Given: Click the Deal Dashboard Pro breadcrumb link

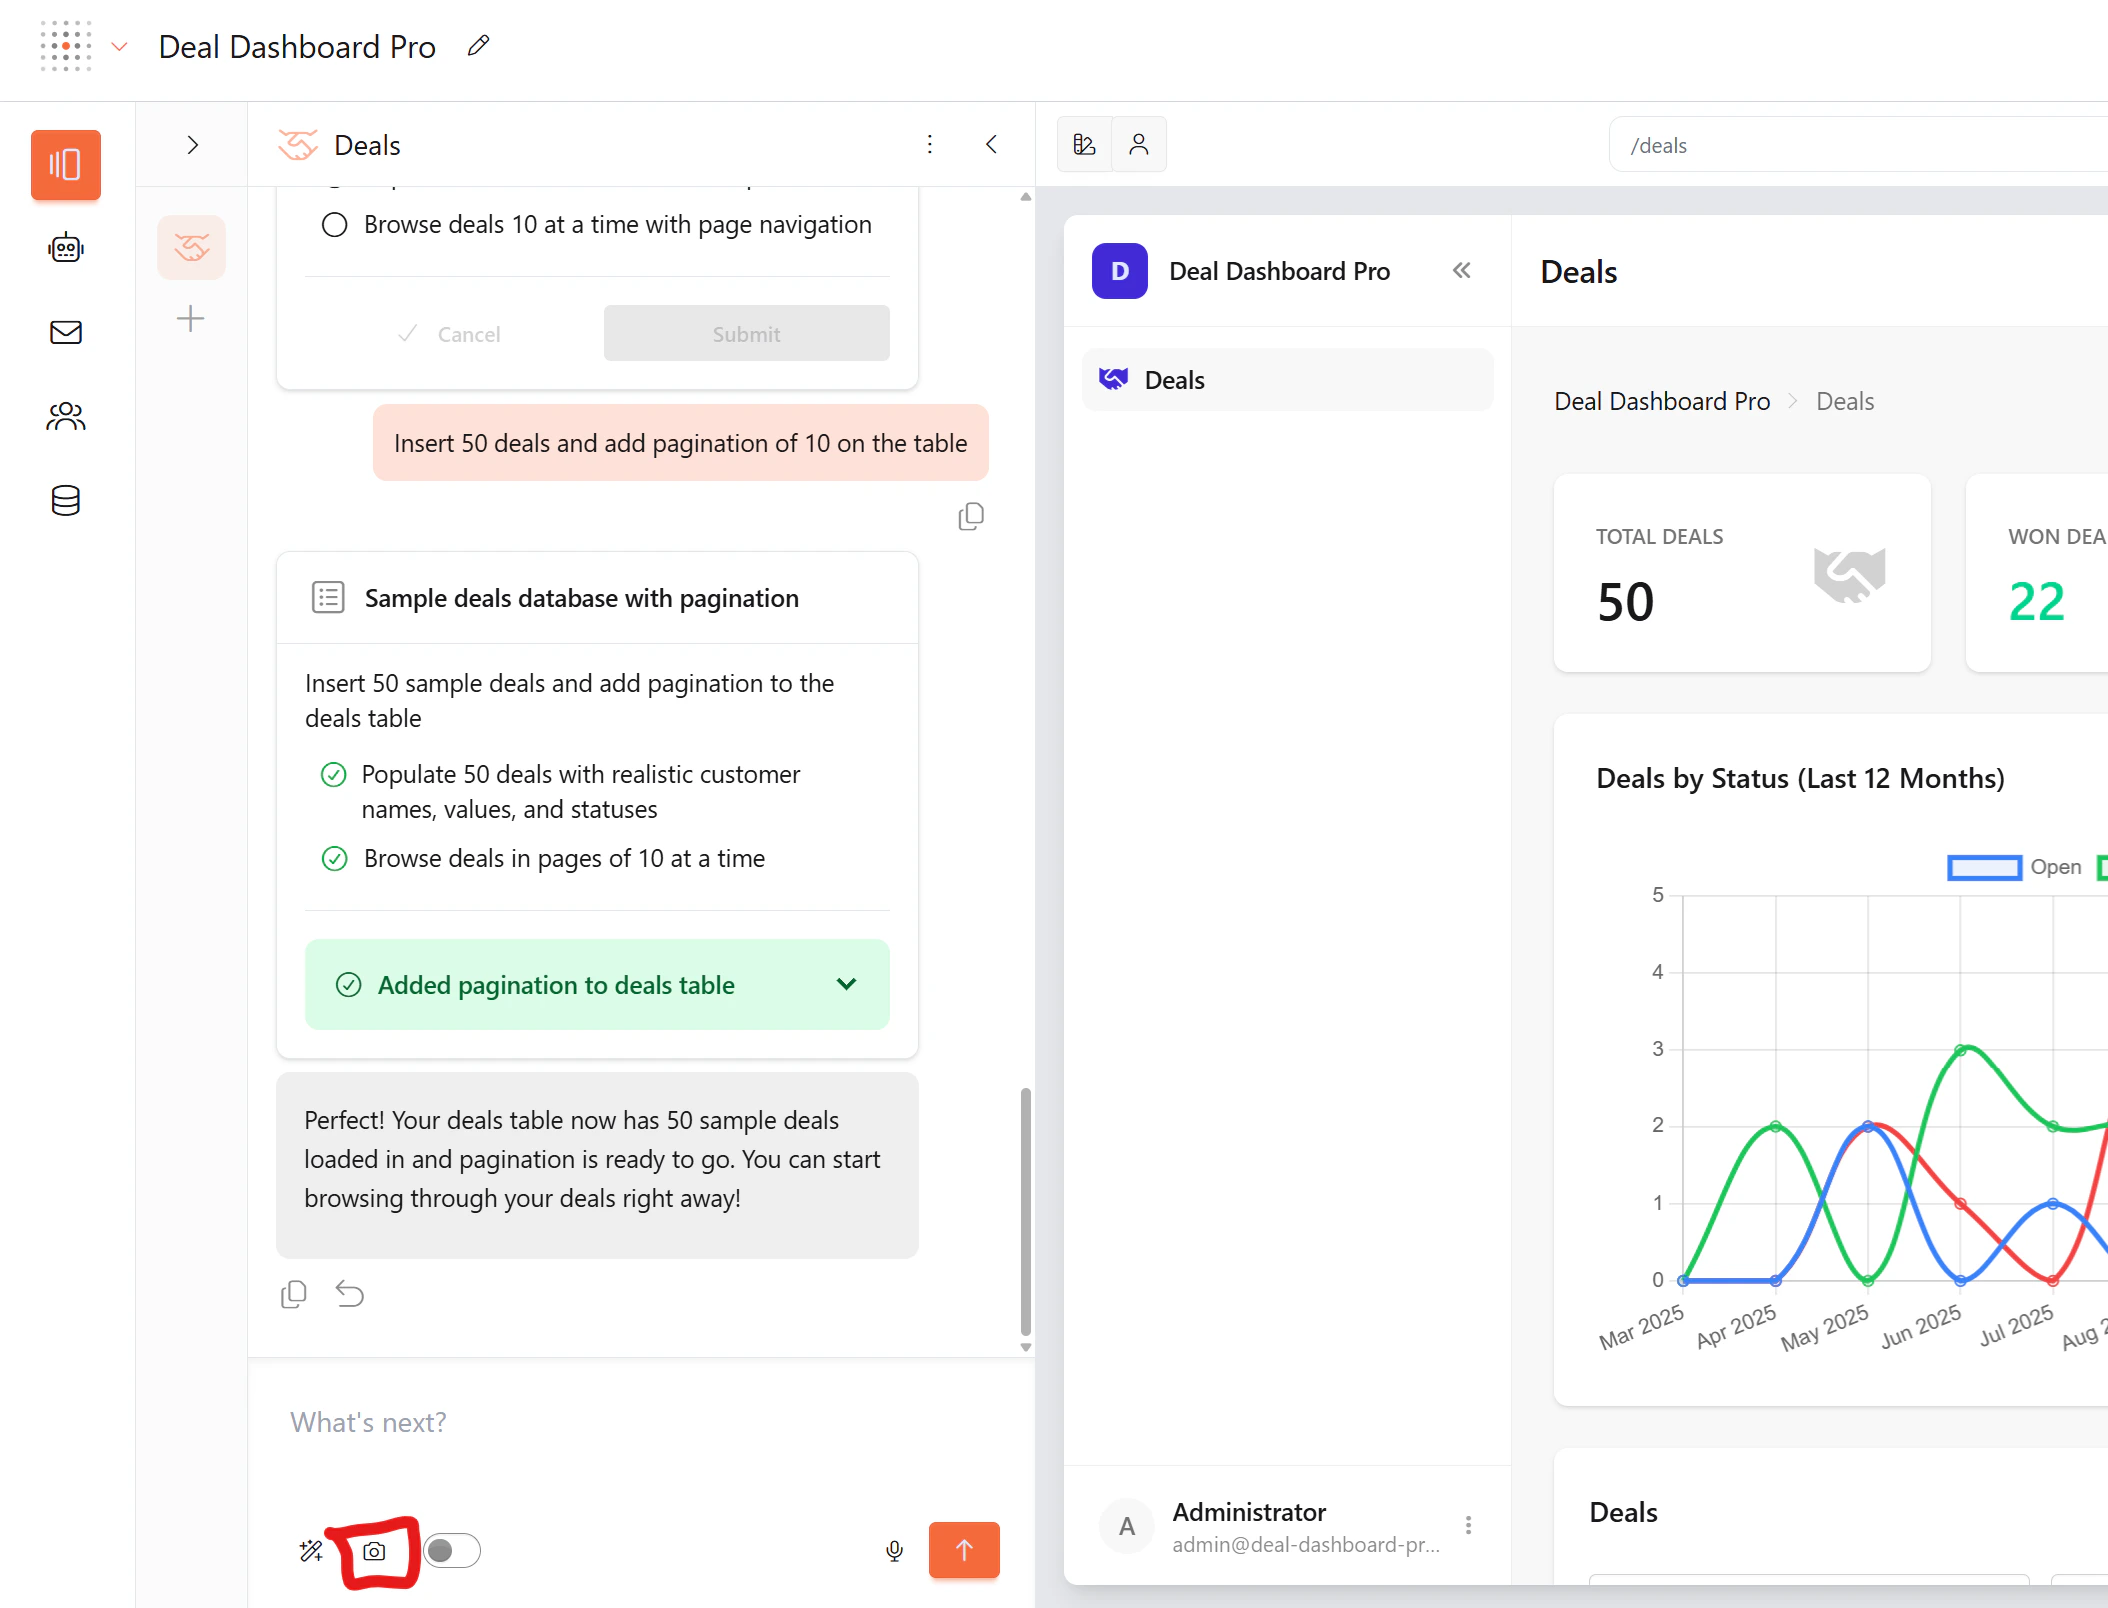Looking at the screenshot, I should [1661, 401].
